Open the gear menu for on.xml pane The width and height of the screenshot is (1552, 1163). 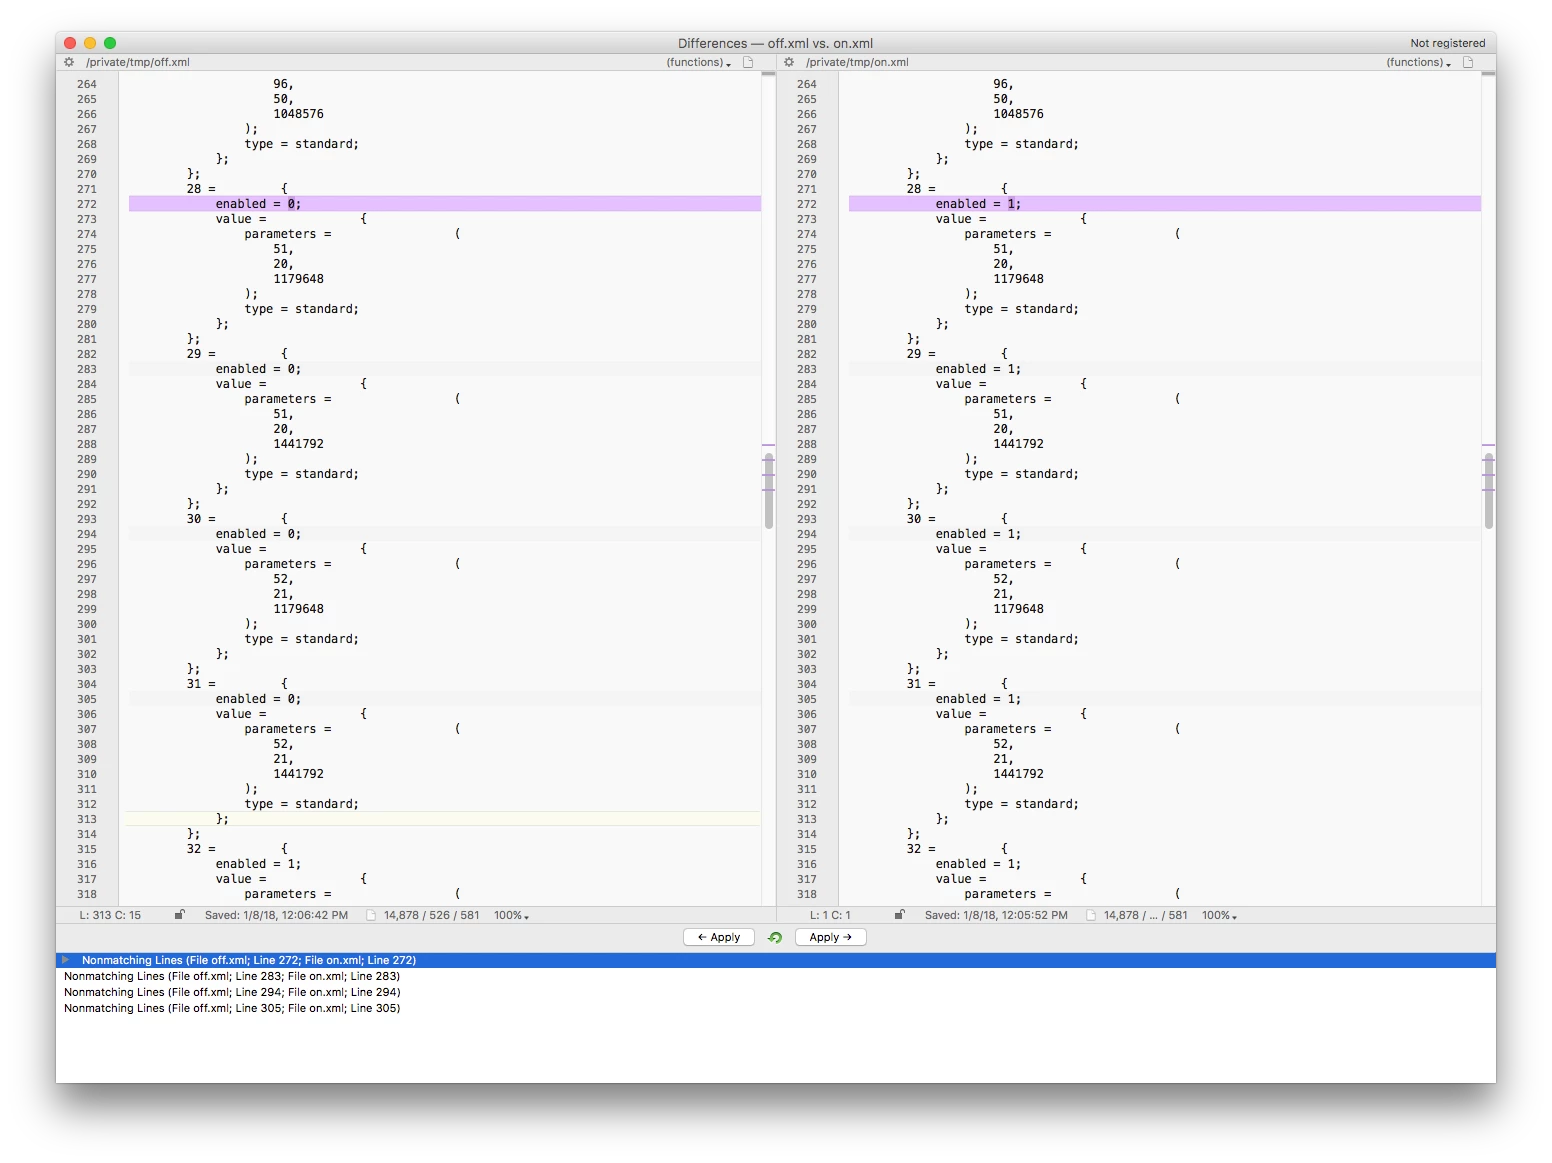tap(789, 62)
